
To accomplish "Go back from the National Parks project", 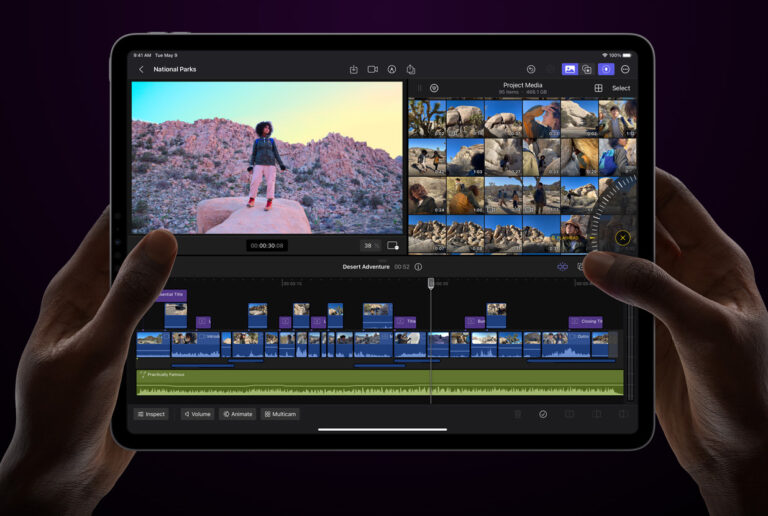I will [141, 69].
